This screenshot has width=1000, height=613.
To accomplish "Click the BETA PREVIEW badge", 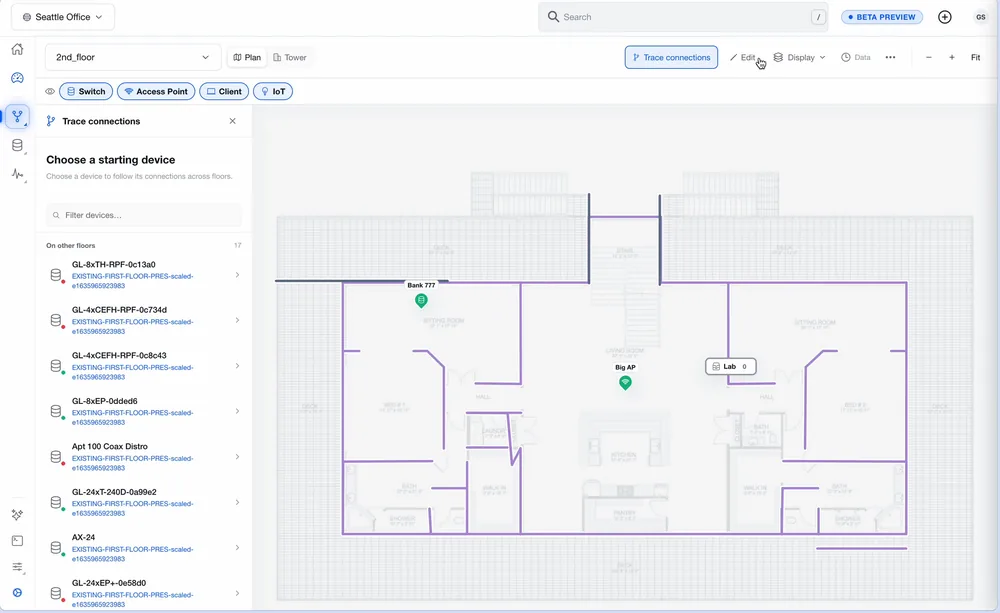I will [882, 17].
